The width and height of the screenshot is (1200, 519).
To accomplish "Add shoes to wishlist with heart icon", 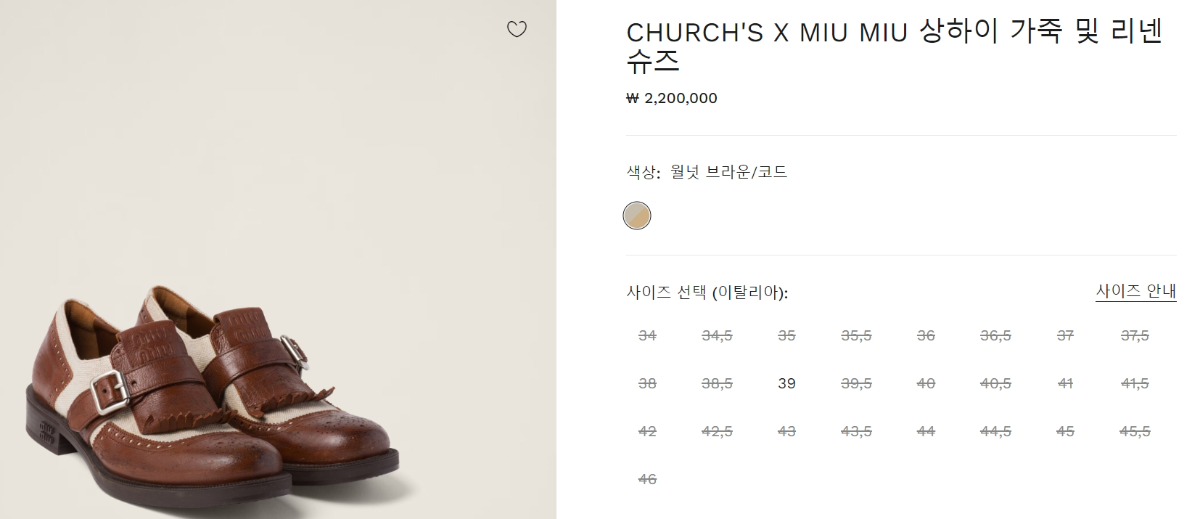I will tap(516, 29).
